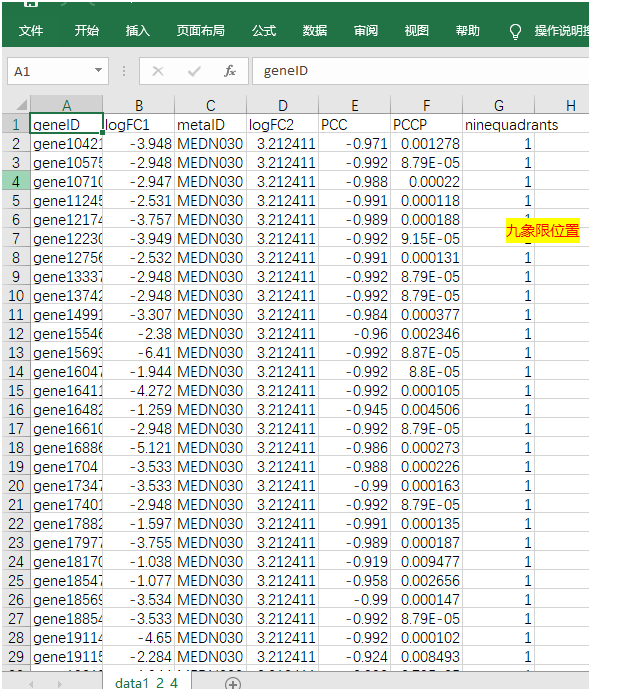Screen dimensions: 632x692
Task: Click the PCC header cell
Action: click(354, 124)
